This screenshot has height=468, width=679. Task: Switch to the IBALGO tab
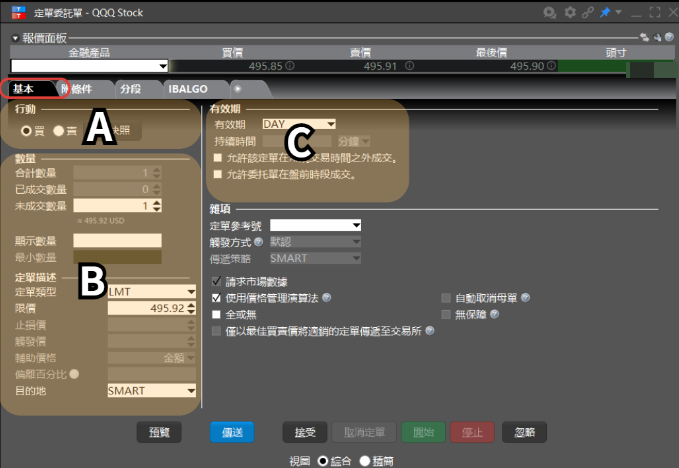click(x=188, y=89)
